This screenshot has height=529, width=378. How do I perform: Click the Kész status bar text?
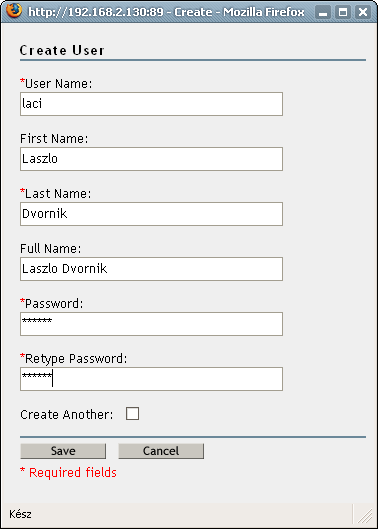click(x=20, y=514)
